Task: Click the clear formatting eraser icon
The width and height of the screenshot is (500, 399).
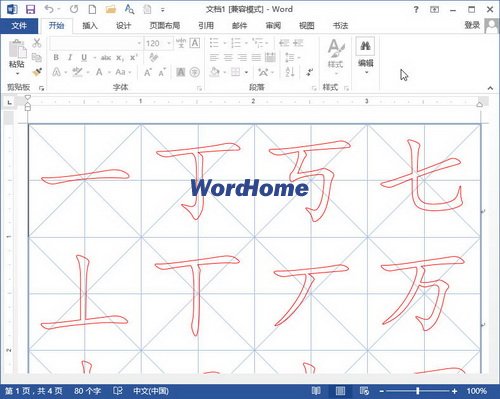Action: tap(153, 57)
